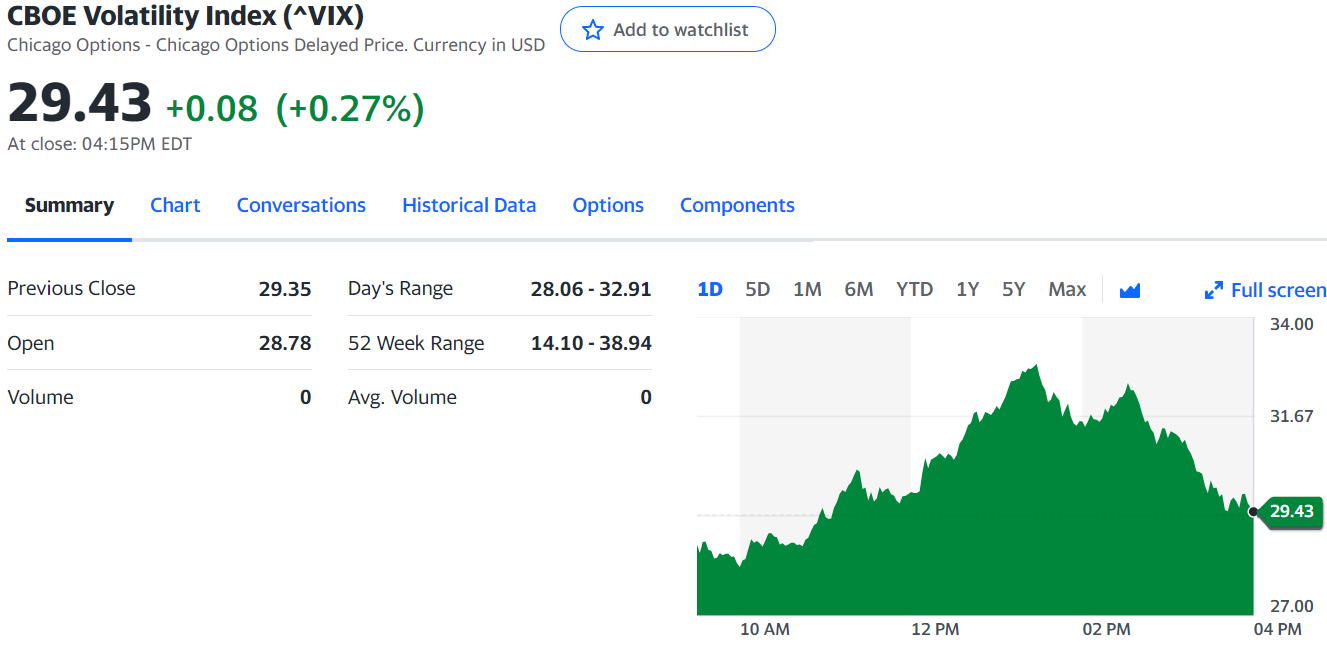Image resolution: width=1327 pixels, height=645 pixels.
Task: View the Components tab
Action: pos(737,205)
